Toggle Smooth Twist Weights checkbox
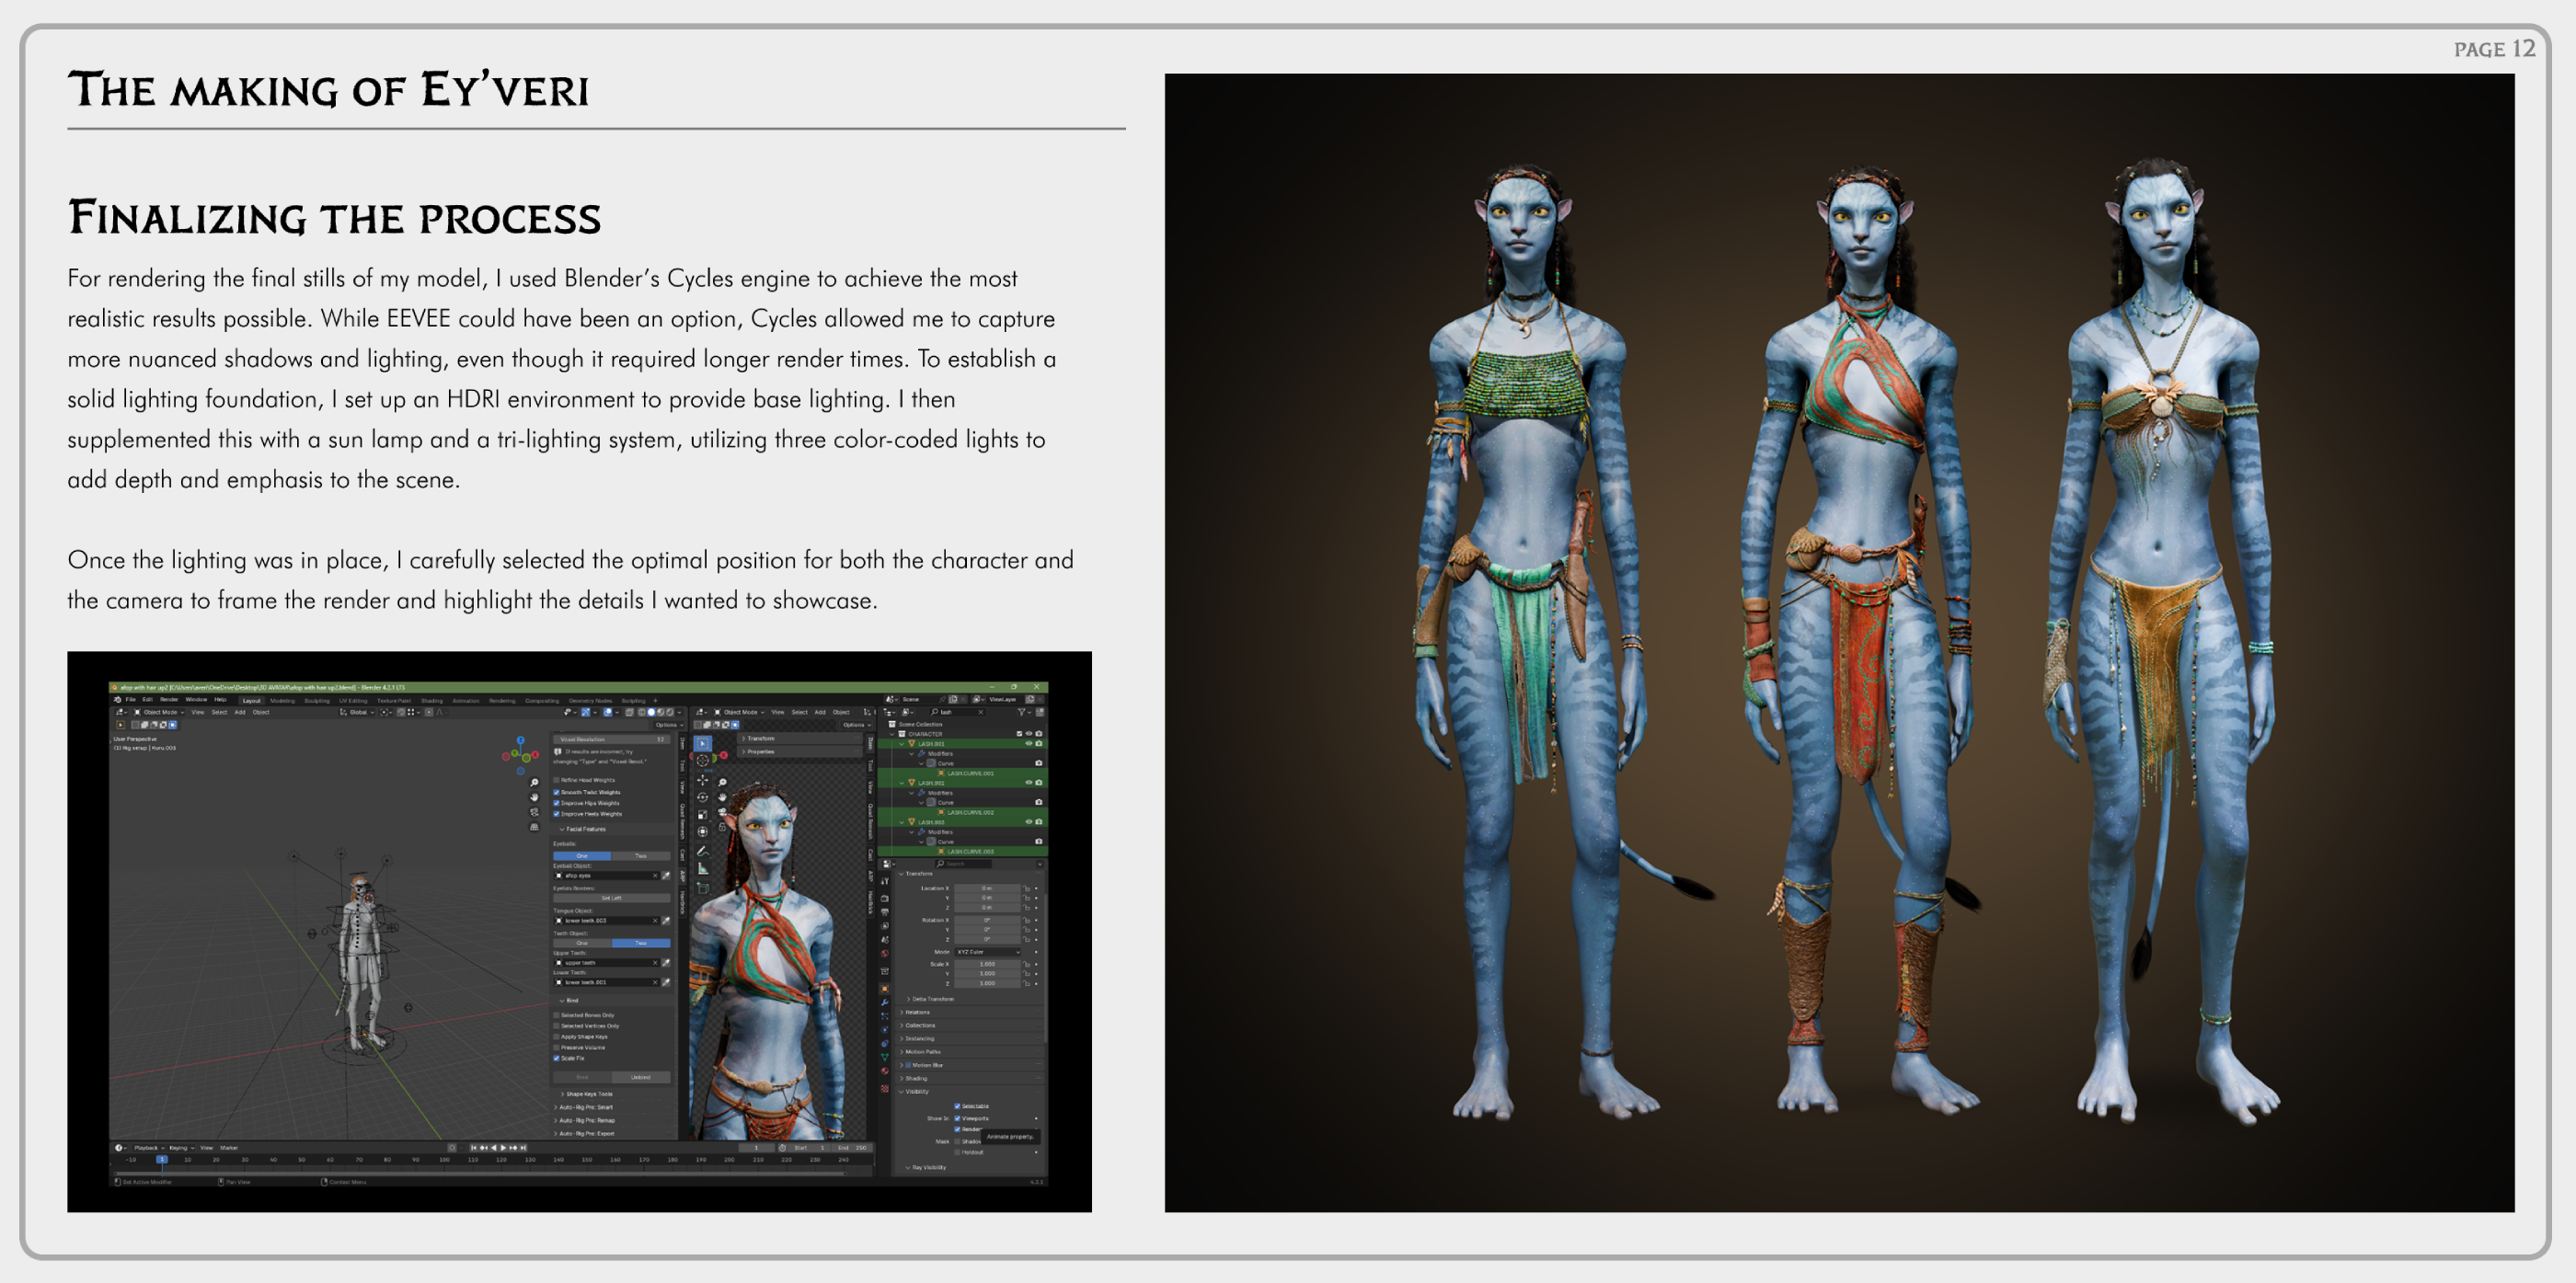Viewport: 2576px width, 1283px height. (x=557, y=793)
